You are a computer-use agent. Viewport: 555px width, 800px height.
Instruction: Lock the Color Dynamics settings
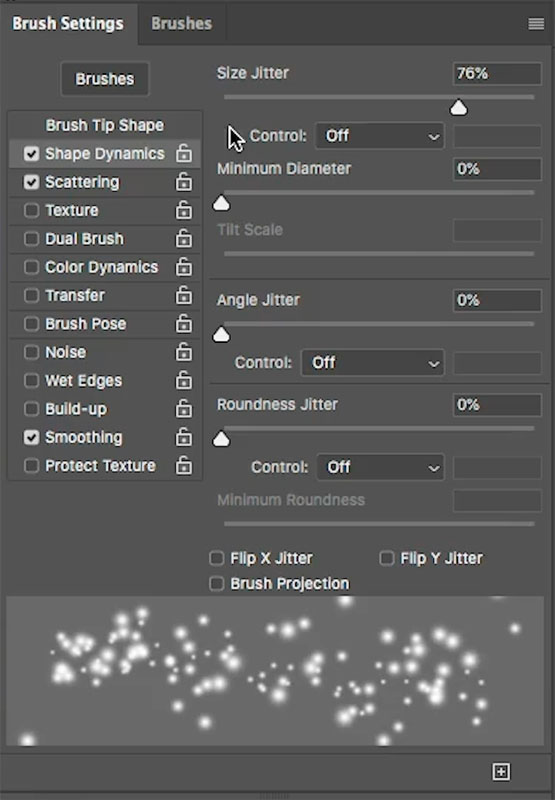pos(184,267)
